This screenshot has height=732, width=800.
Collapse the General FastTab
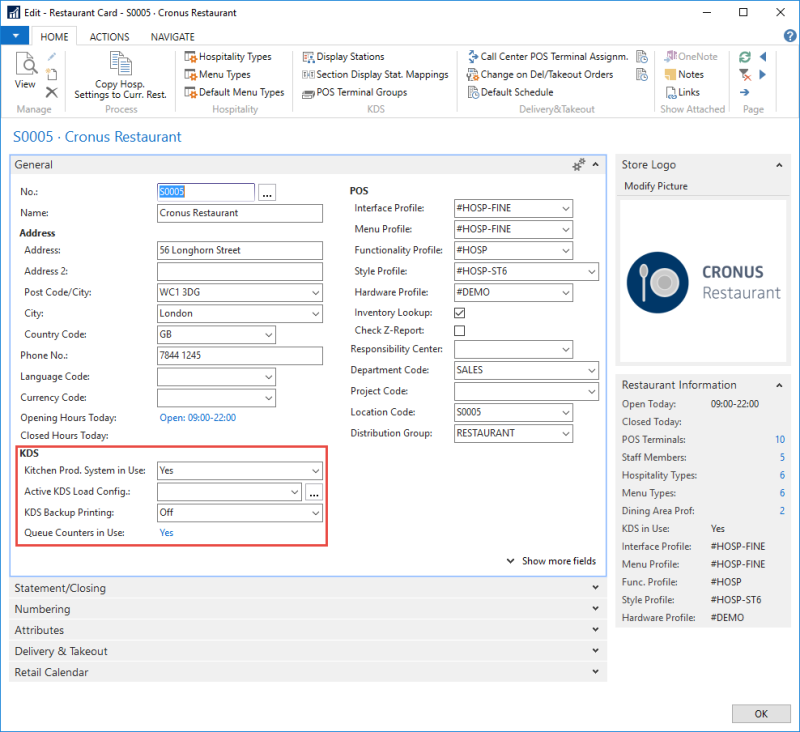(595, 164)
